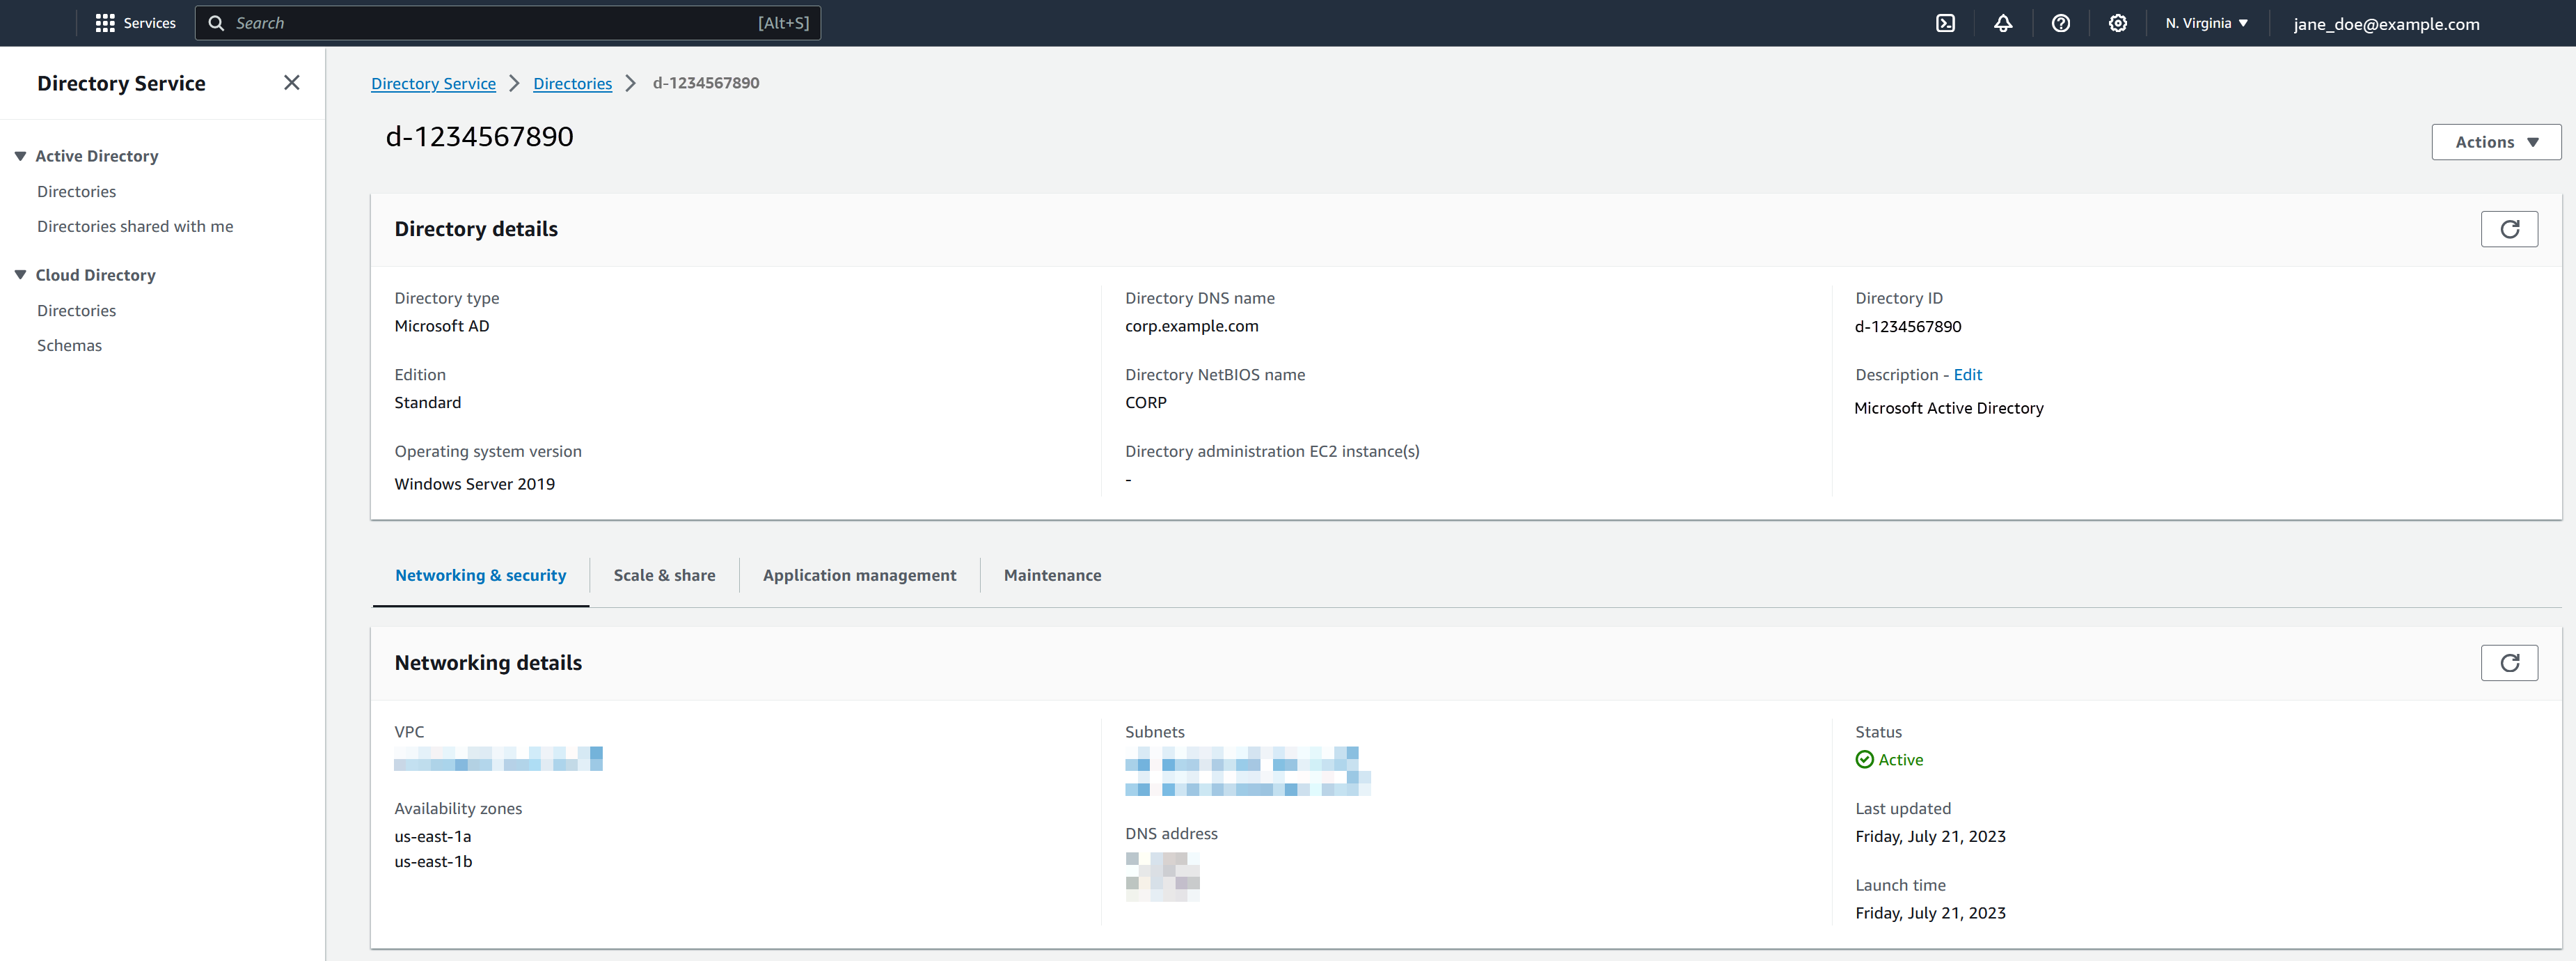Click the Directory Service breadcrumb link

[x=432, y=82]
